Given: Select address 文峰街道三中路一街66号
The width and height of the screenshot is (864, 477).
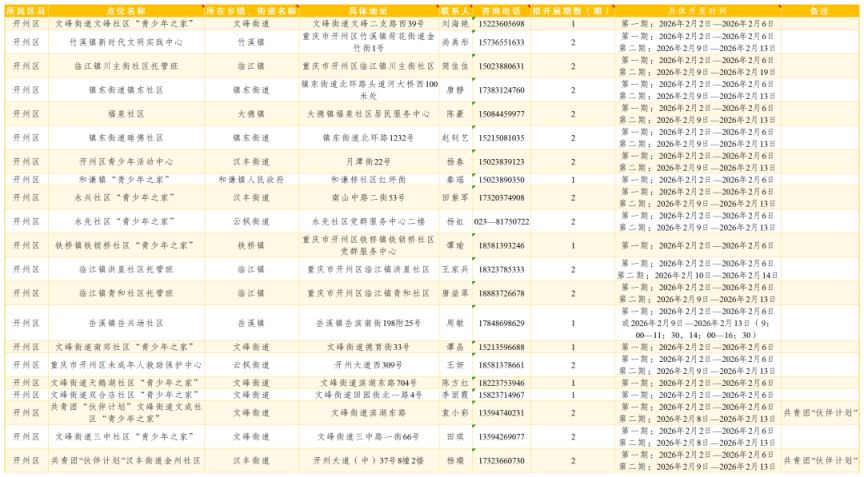Looking at the screenshot, I should point(369,437).
